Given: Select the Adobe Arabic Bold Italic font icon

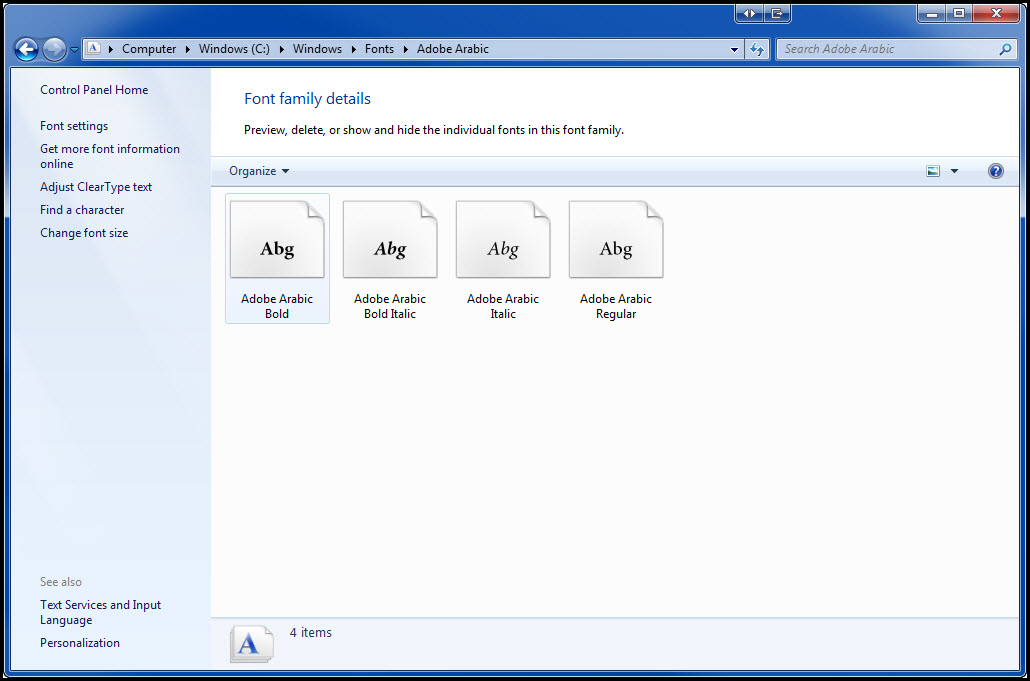Looking at the screenshot, I should tap(390, 240).
